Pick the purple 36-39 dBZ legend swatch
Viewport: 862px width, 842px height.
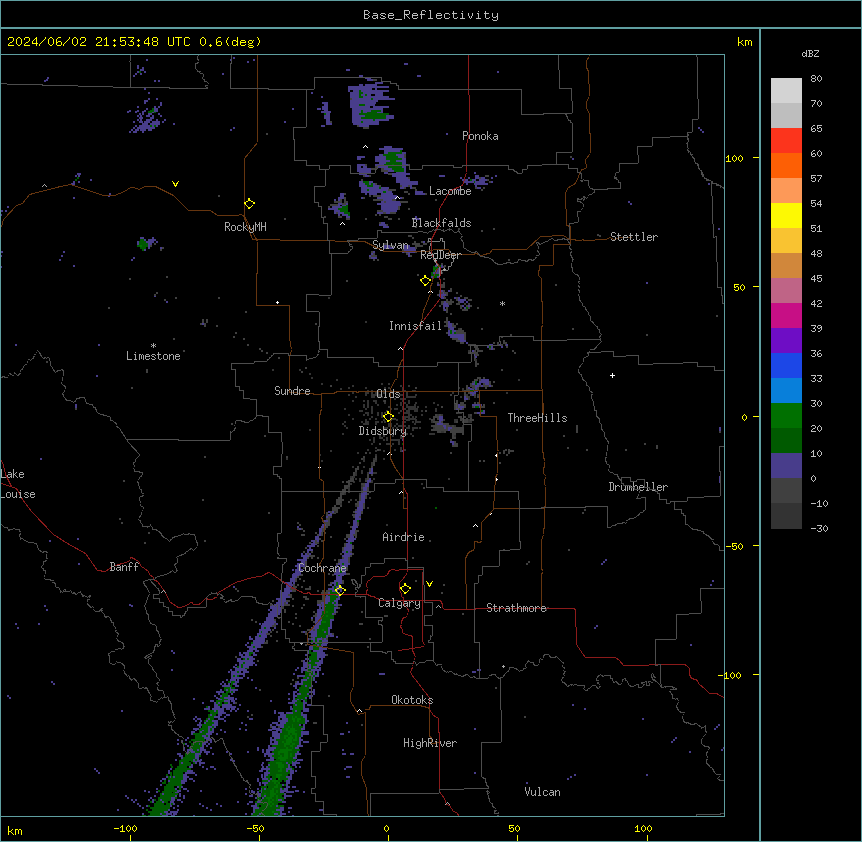(x=786, y=341)
